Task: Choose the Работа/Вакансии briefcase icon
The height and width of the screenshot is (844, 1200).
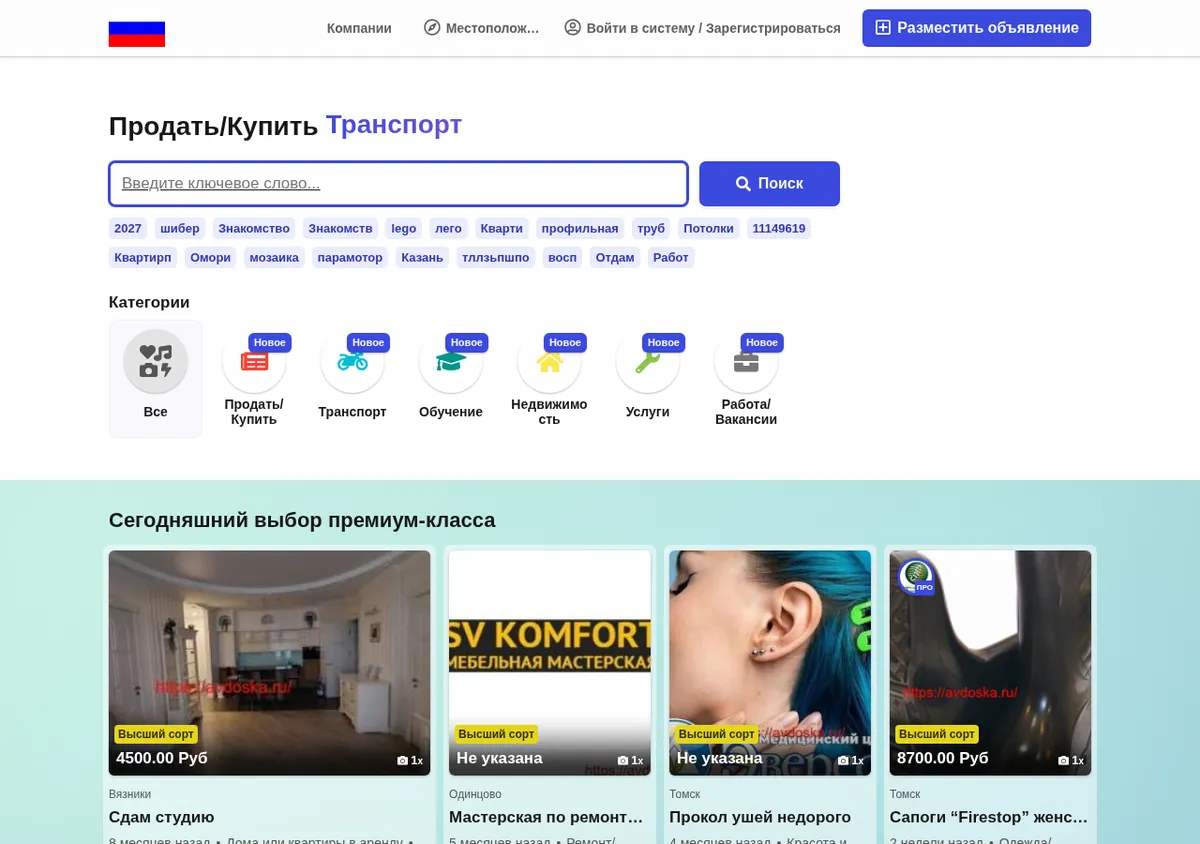Action: coord(746,361)
